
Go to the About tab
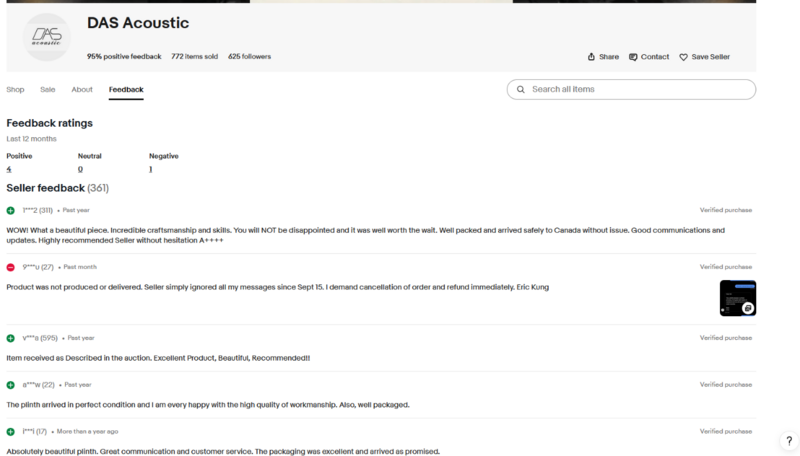[82, 90]
